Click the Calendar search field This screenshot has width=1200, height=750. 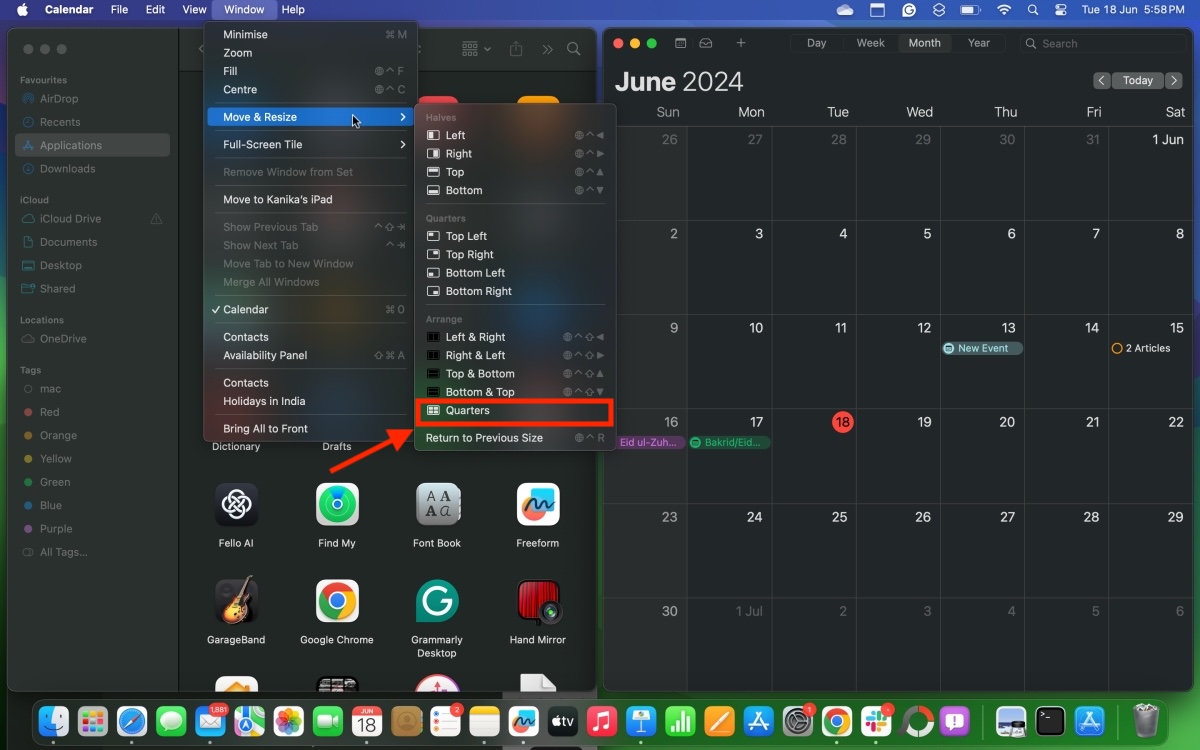coord(1100,43)
